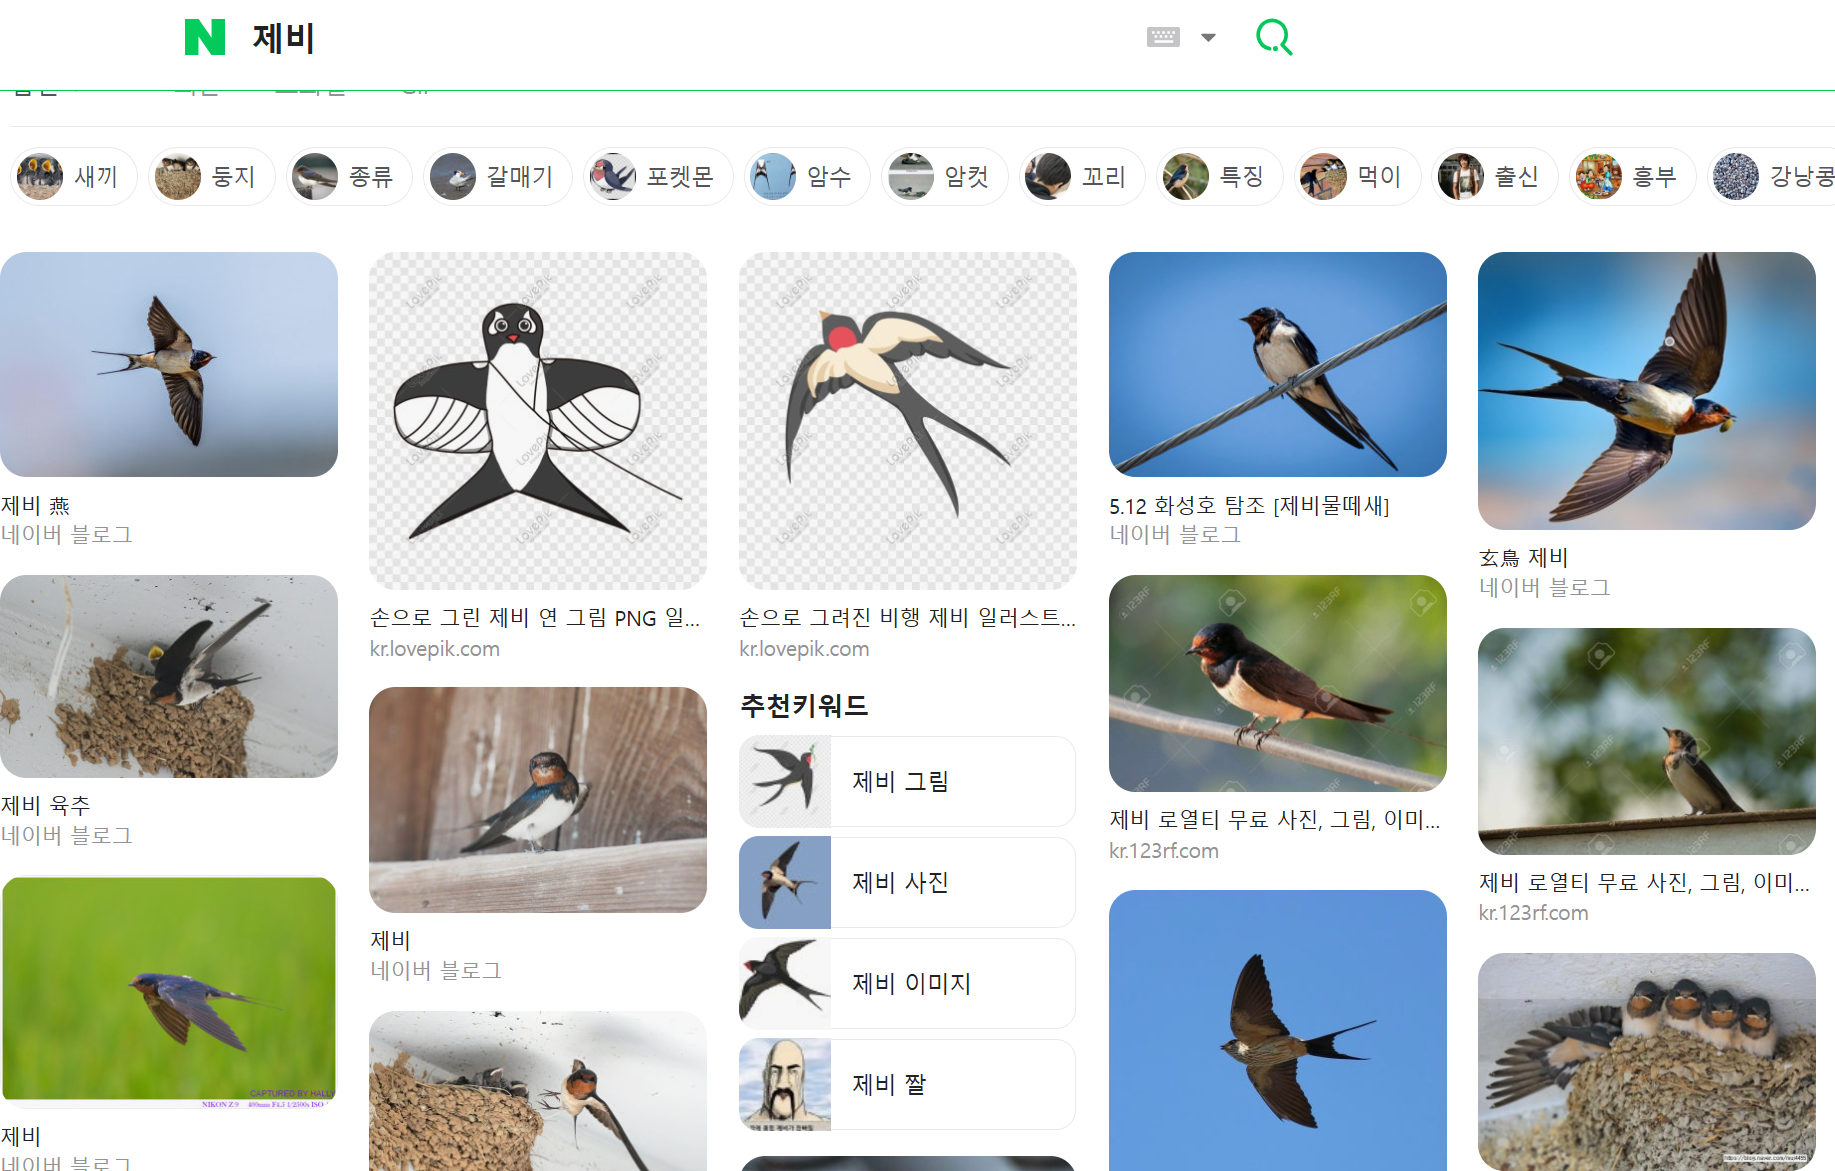The image size is (1835, 1171).
Task: Select the 갈매기 filter chip
Action: pos(497,177)
